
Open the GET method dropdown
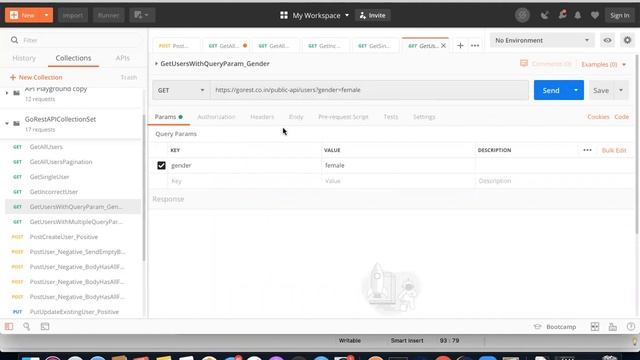click(x=181, y=90)
